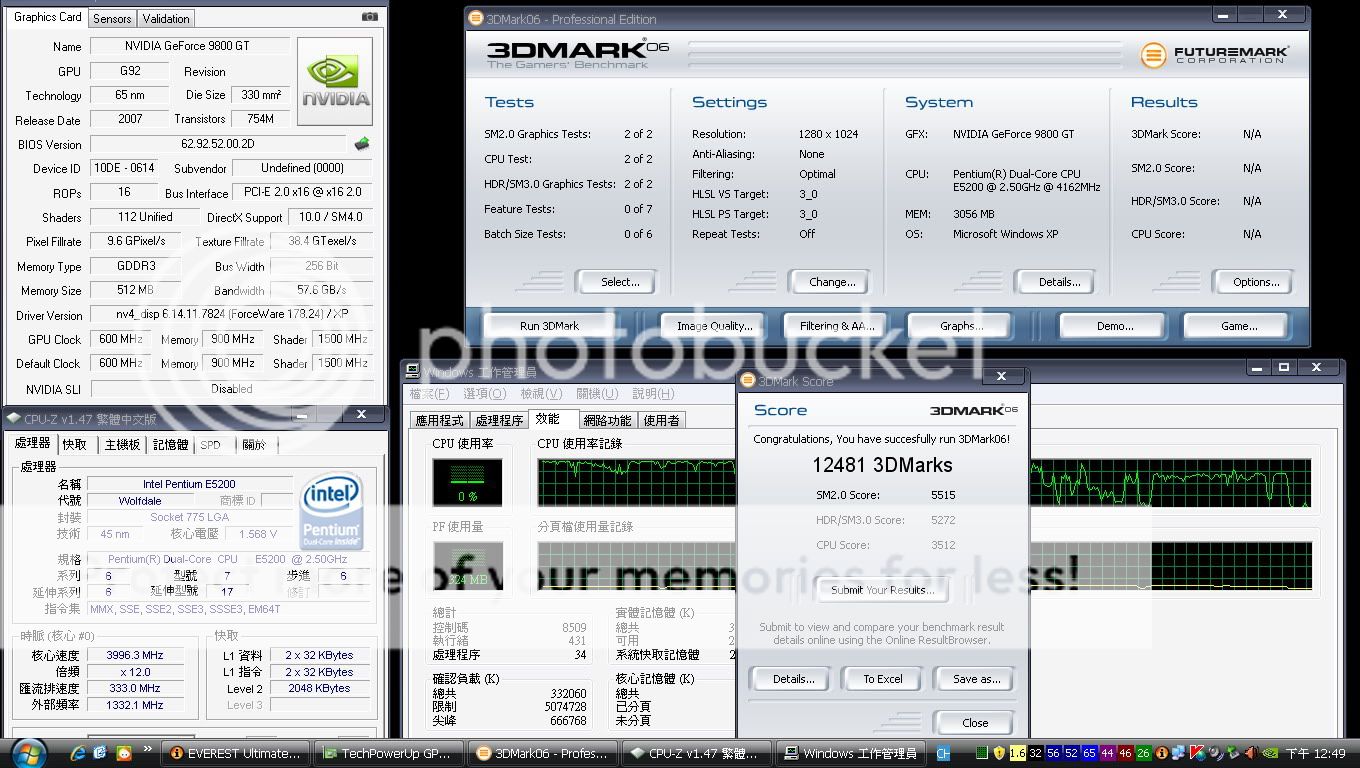
Task: Open the 使用者 tab in Task Manager
Action: click(662, 420)
